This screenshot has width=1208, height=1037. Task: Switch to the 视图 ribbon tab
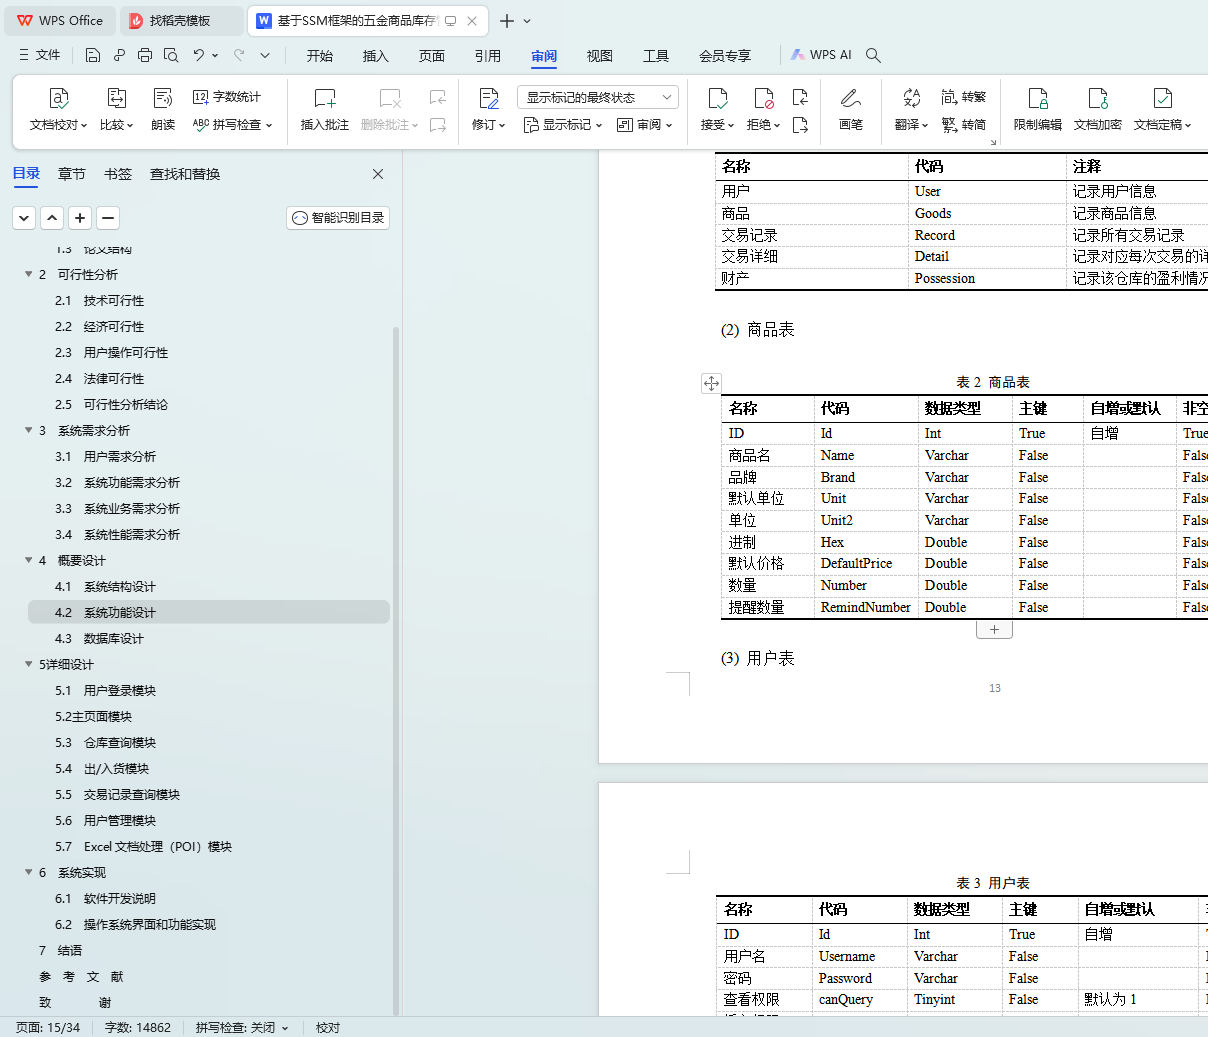[600, 56]
